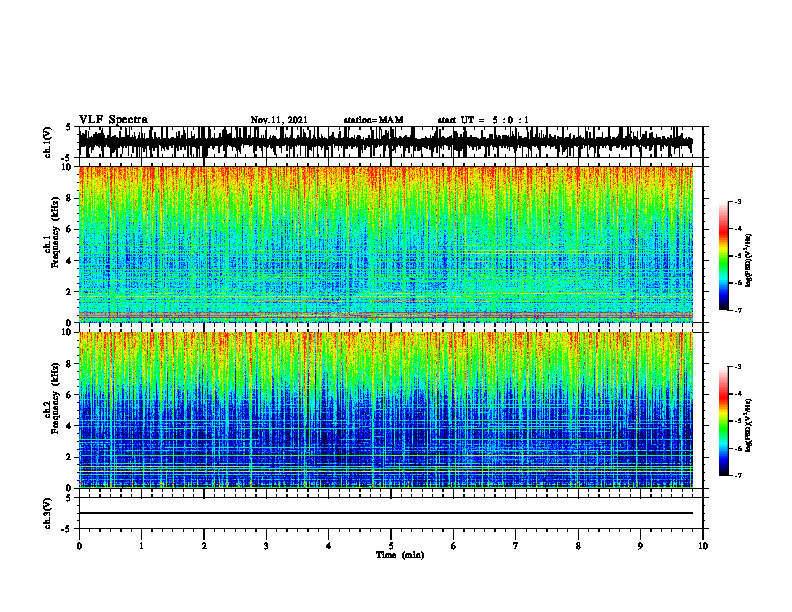Click the "6" kHz tick on ch.1 frequency axis
792x612 pixels.
click(x=69, y=229)
